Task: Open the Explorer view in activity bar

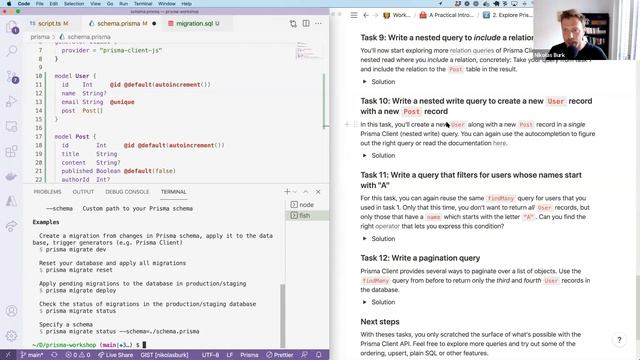Action: (x=12, y=28)
